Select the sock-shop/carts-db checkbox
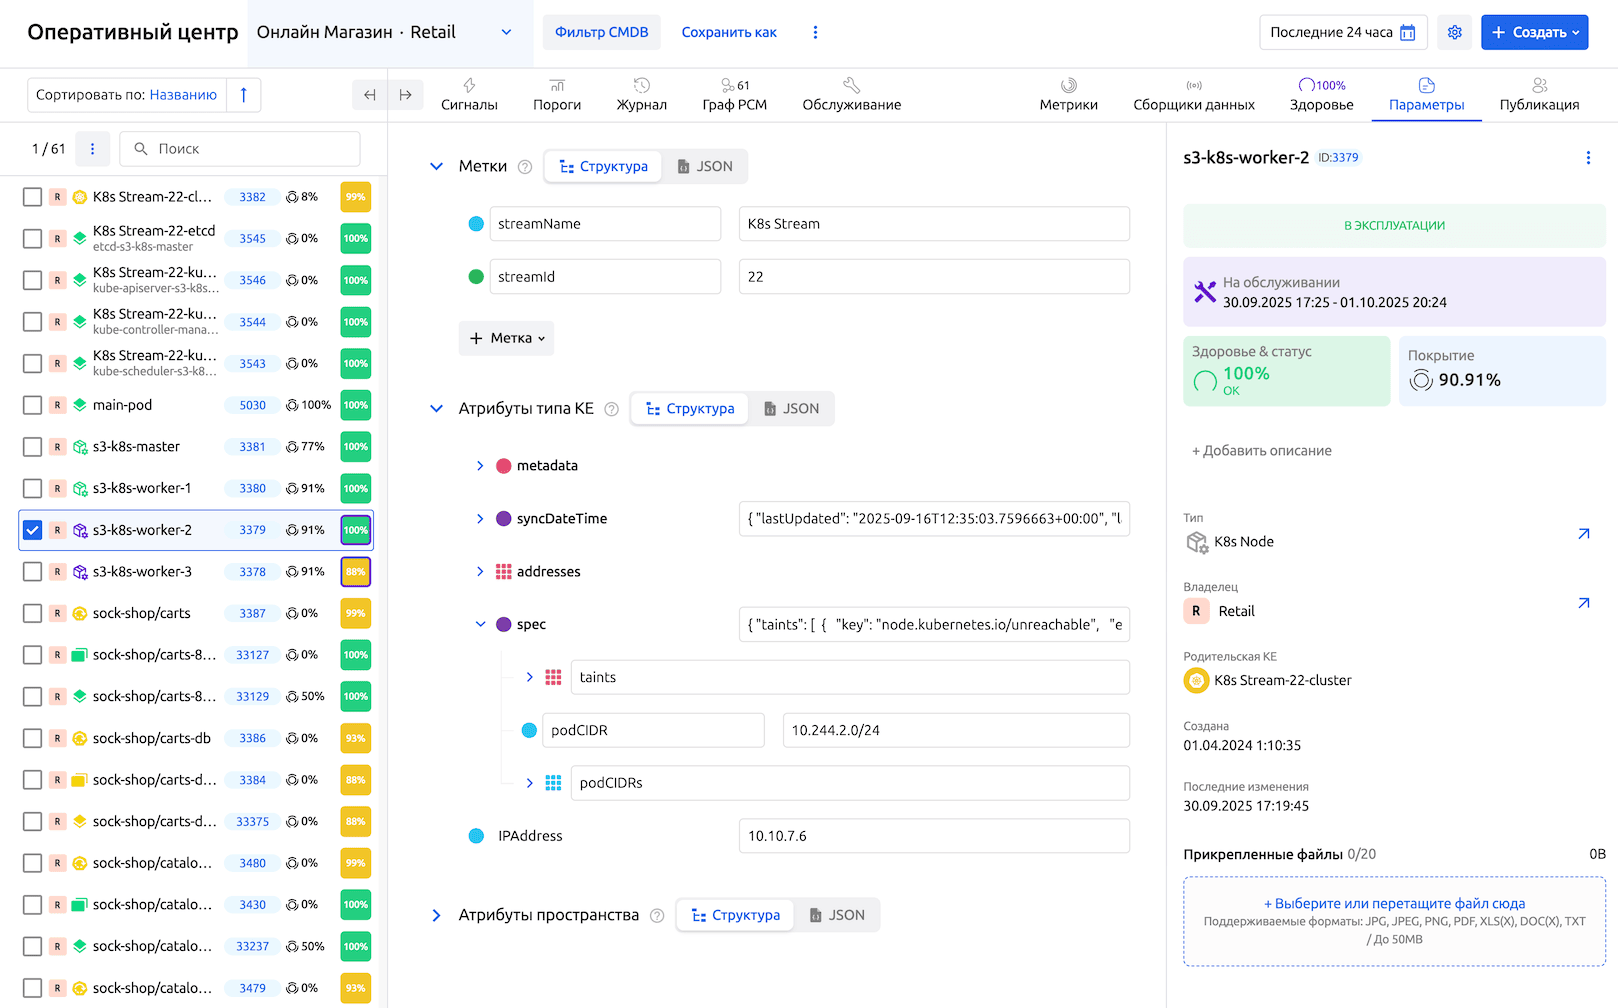 [33, 738]
